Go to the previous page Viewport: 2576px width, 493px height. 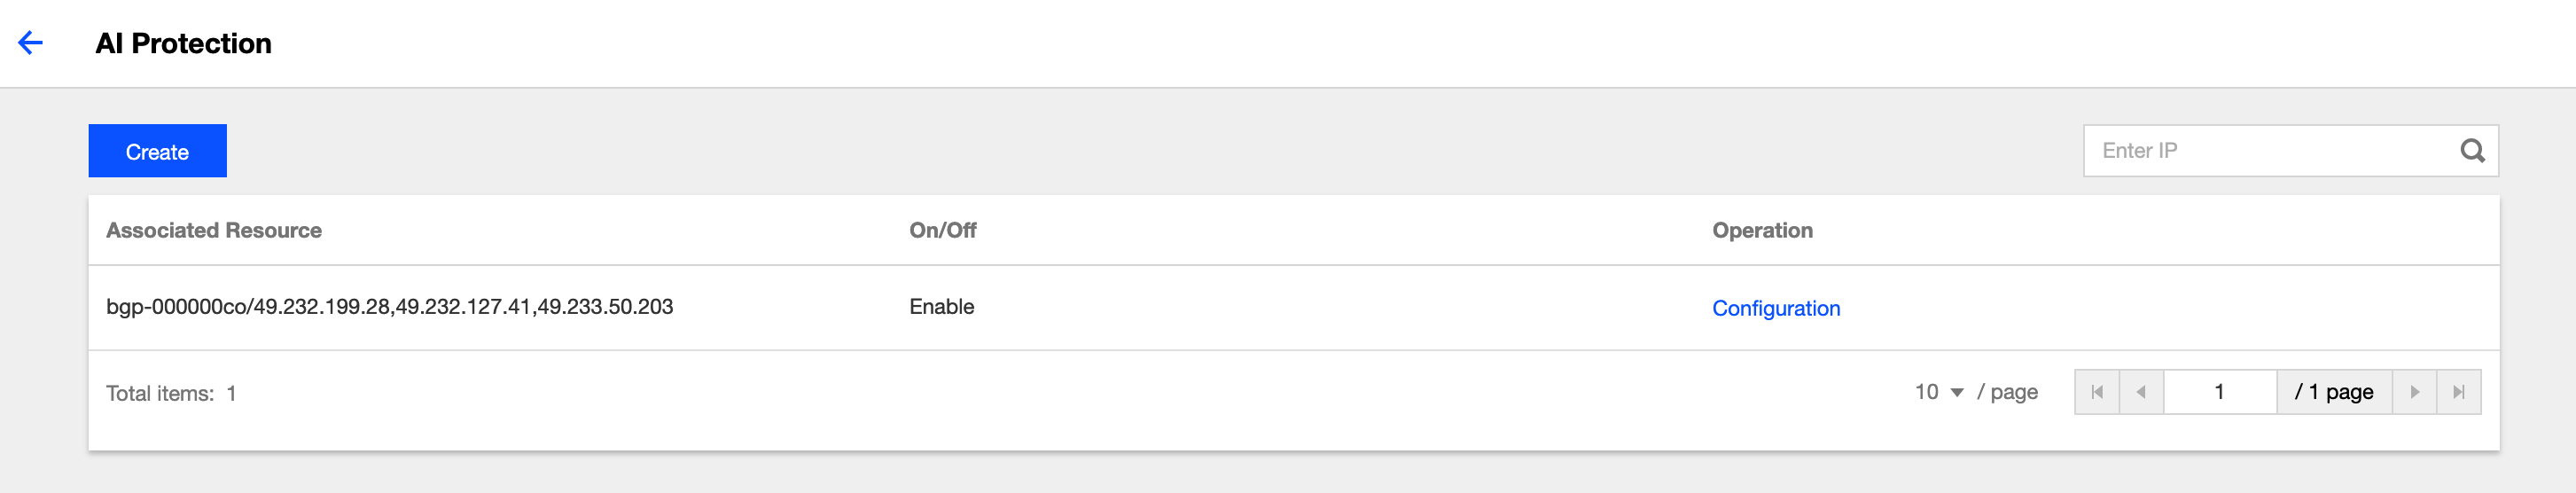pos(2141,392)
